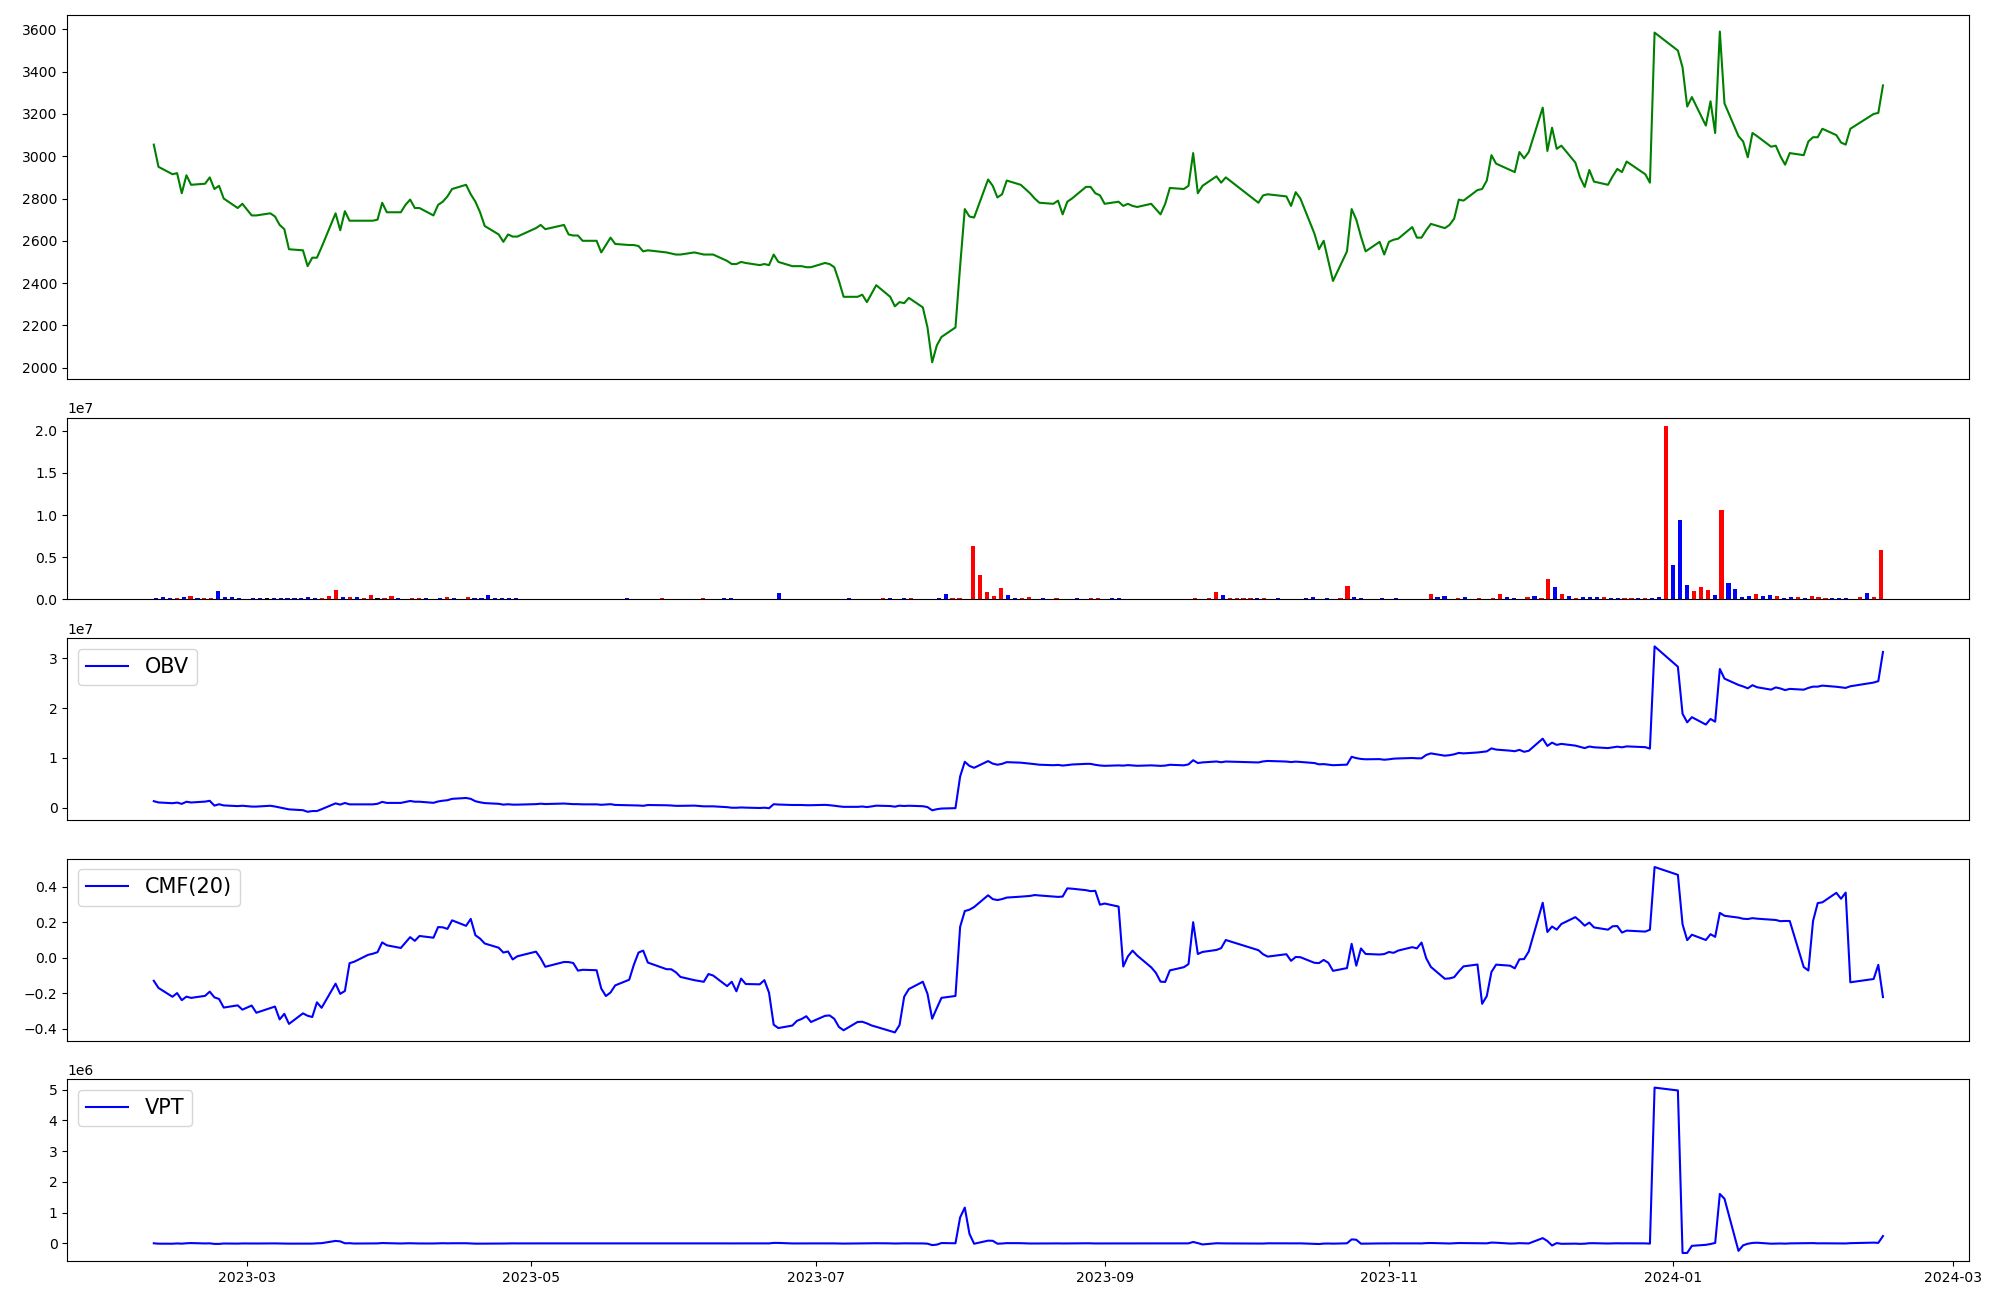Click the blue line sample in the OBV legend
Screen dimensions: 2000x1300
[x=108, y=667]
